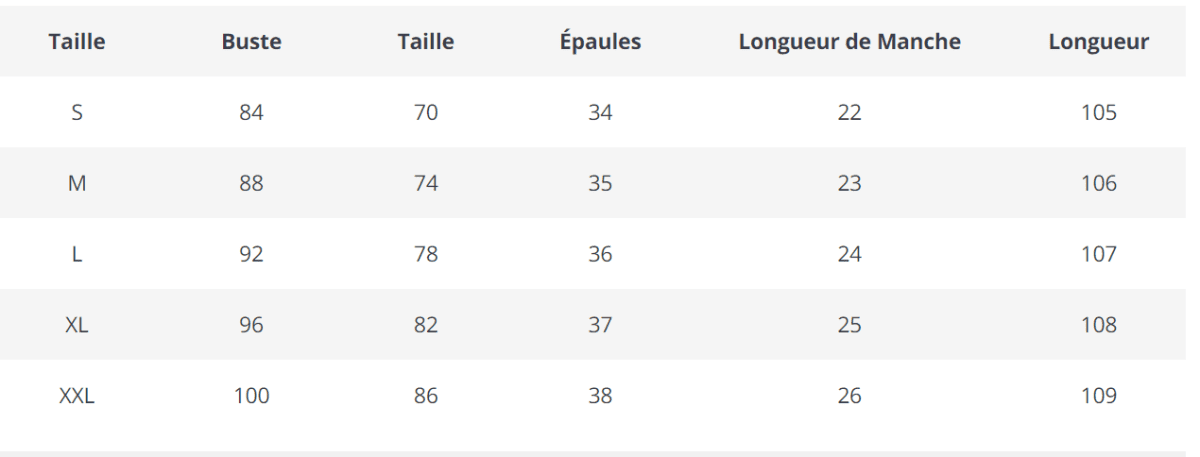1200x457 pixels.
Task: Click the sleeve length value 22
Action: [x=849, y=113]
